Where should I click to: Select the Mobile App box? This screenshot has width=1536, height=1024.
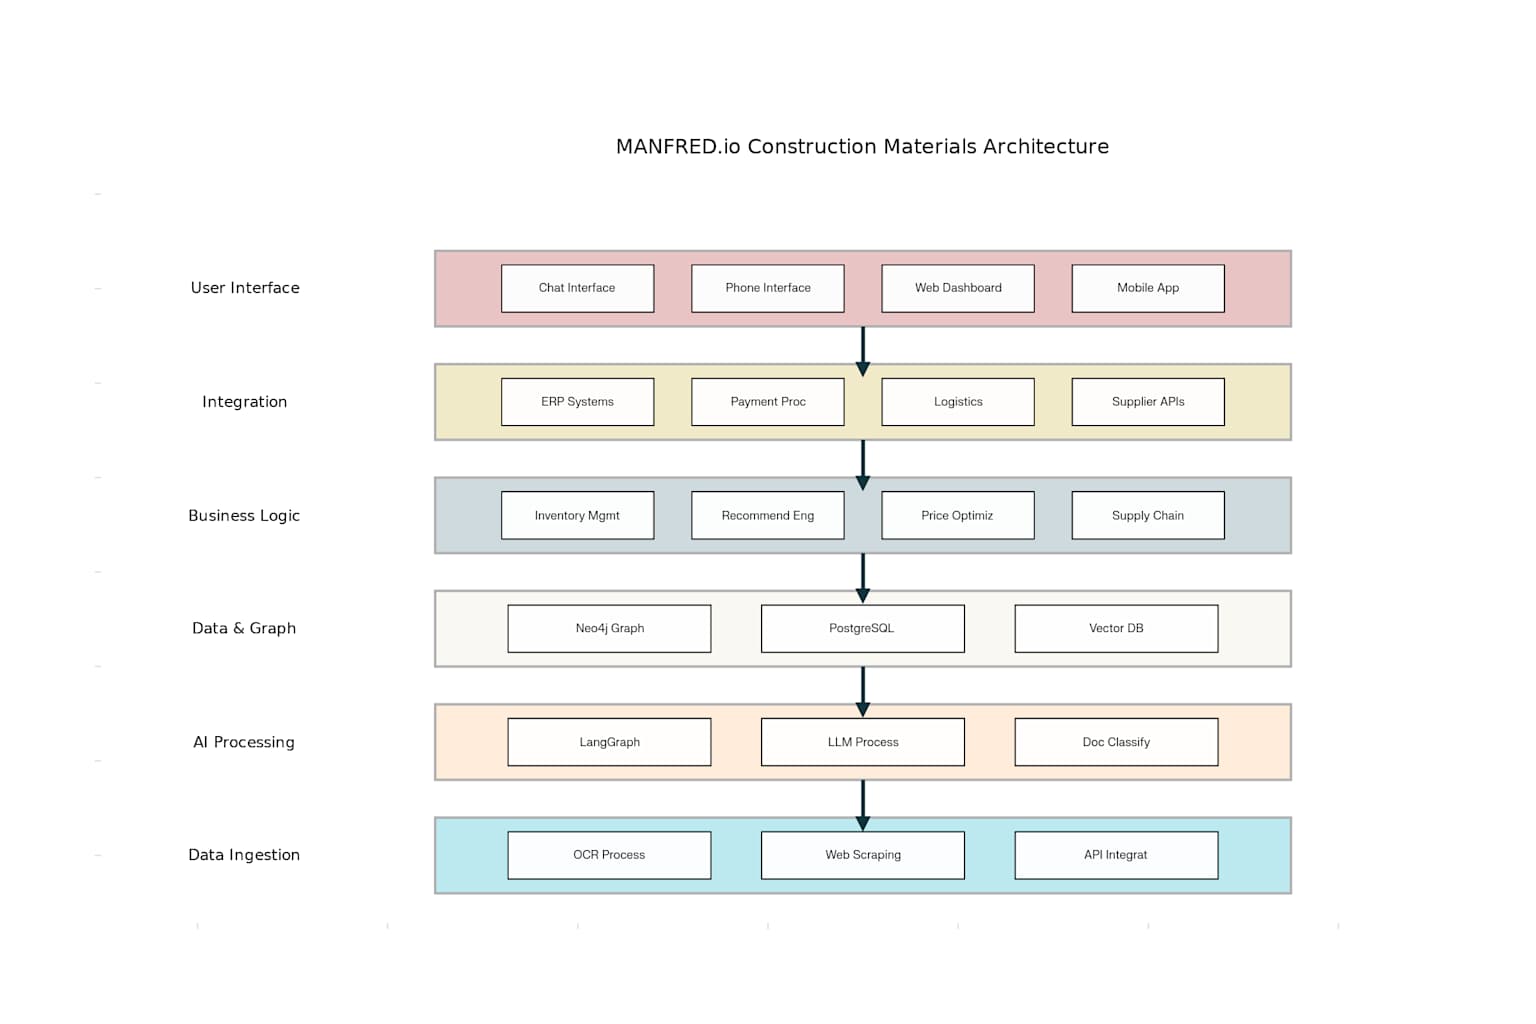[x=1147, y=288]
